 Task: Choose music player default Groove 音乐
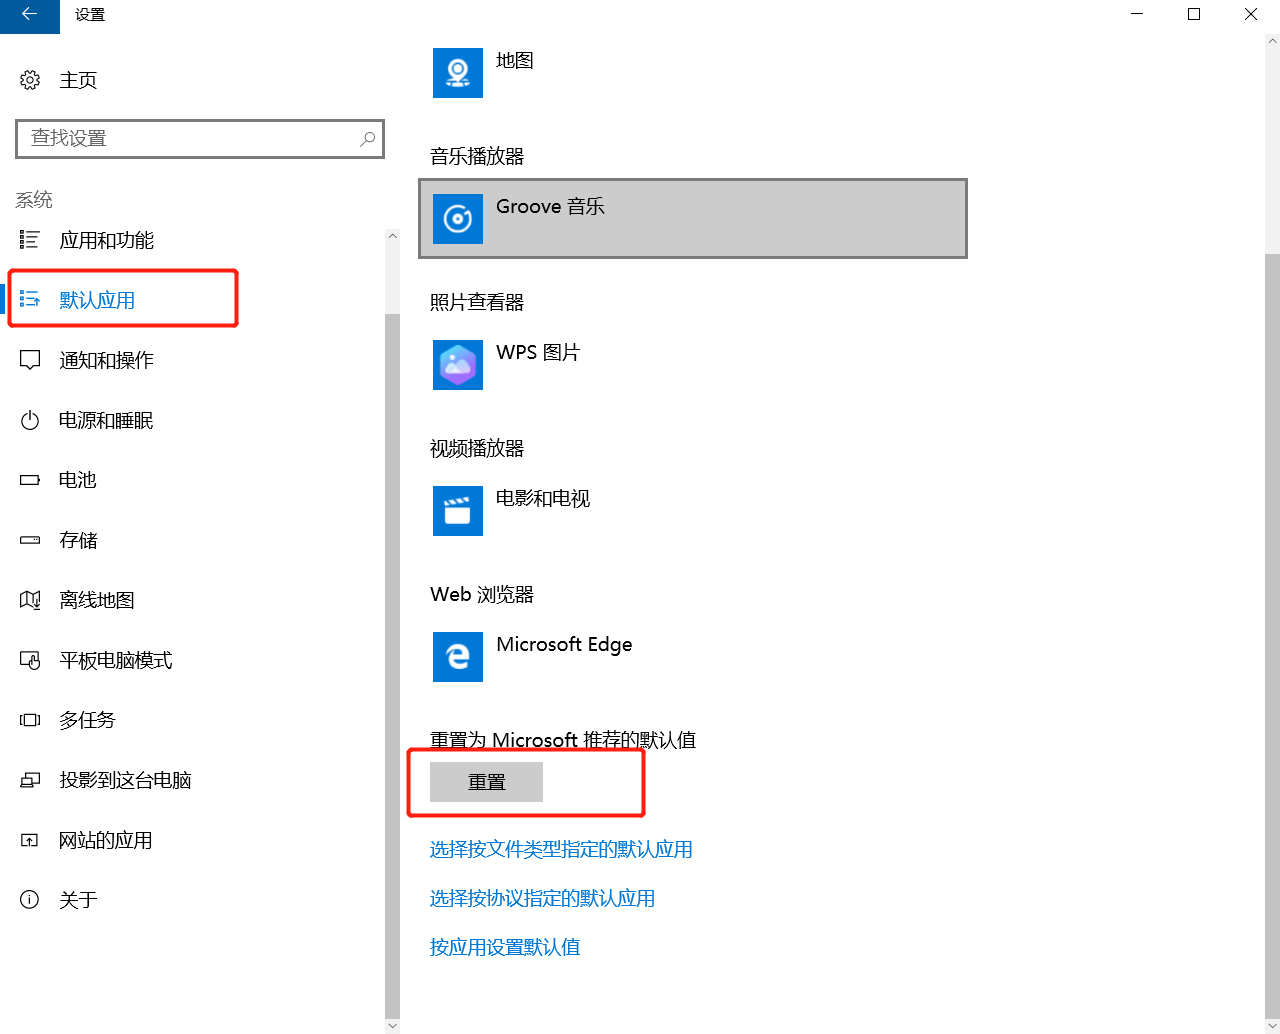pyautogui.click(x=692, y=219)
